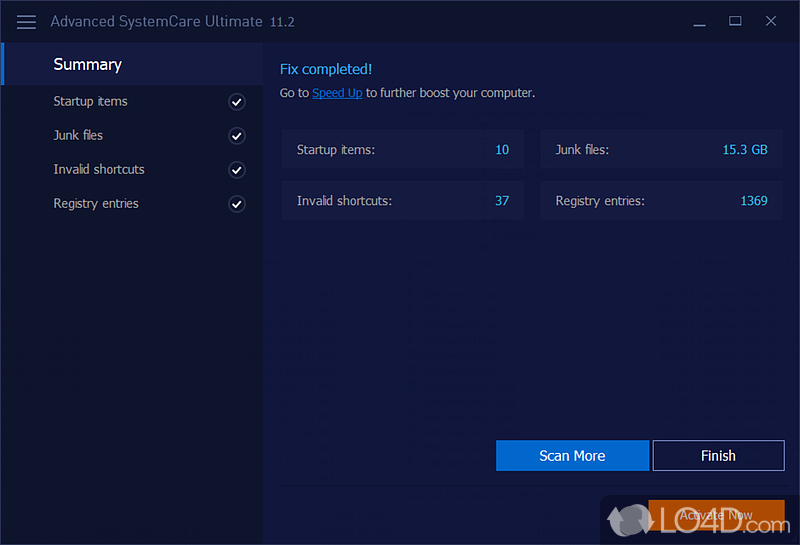Select the Junk files 15.3 GB tile

point(661,149)
